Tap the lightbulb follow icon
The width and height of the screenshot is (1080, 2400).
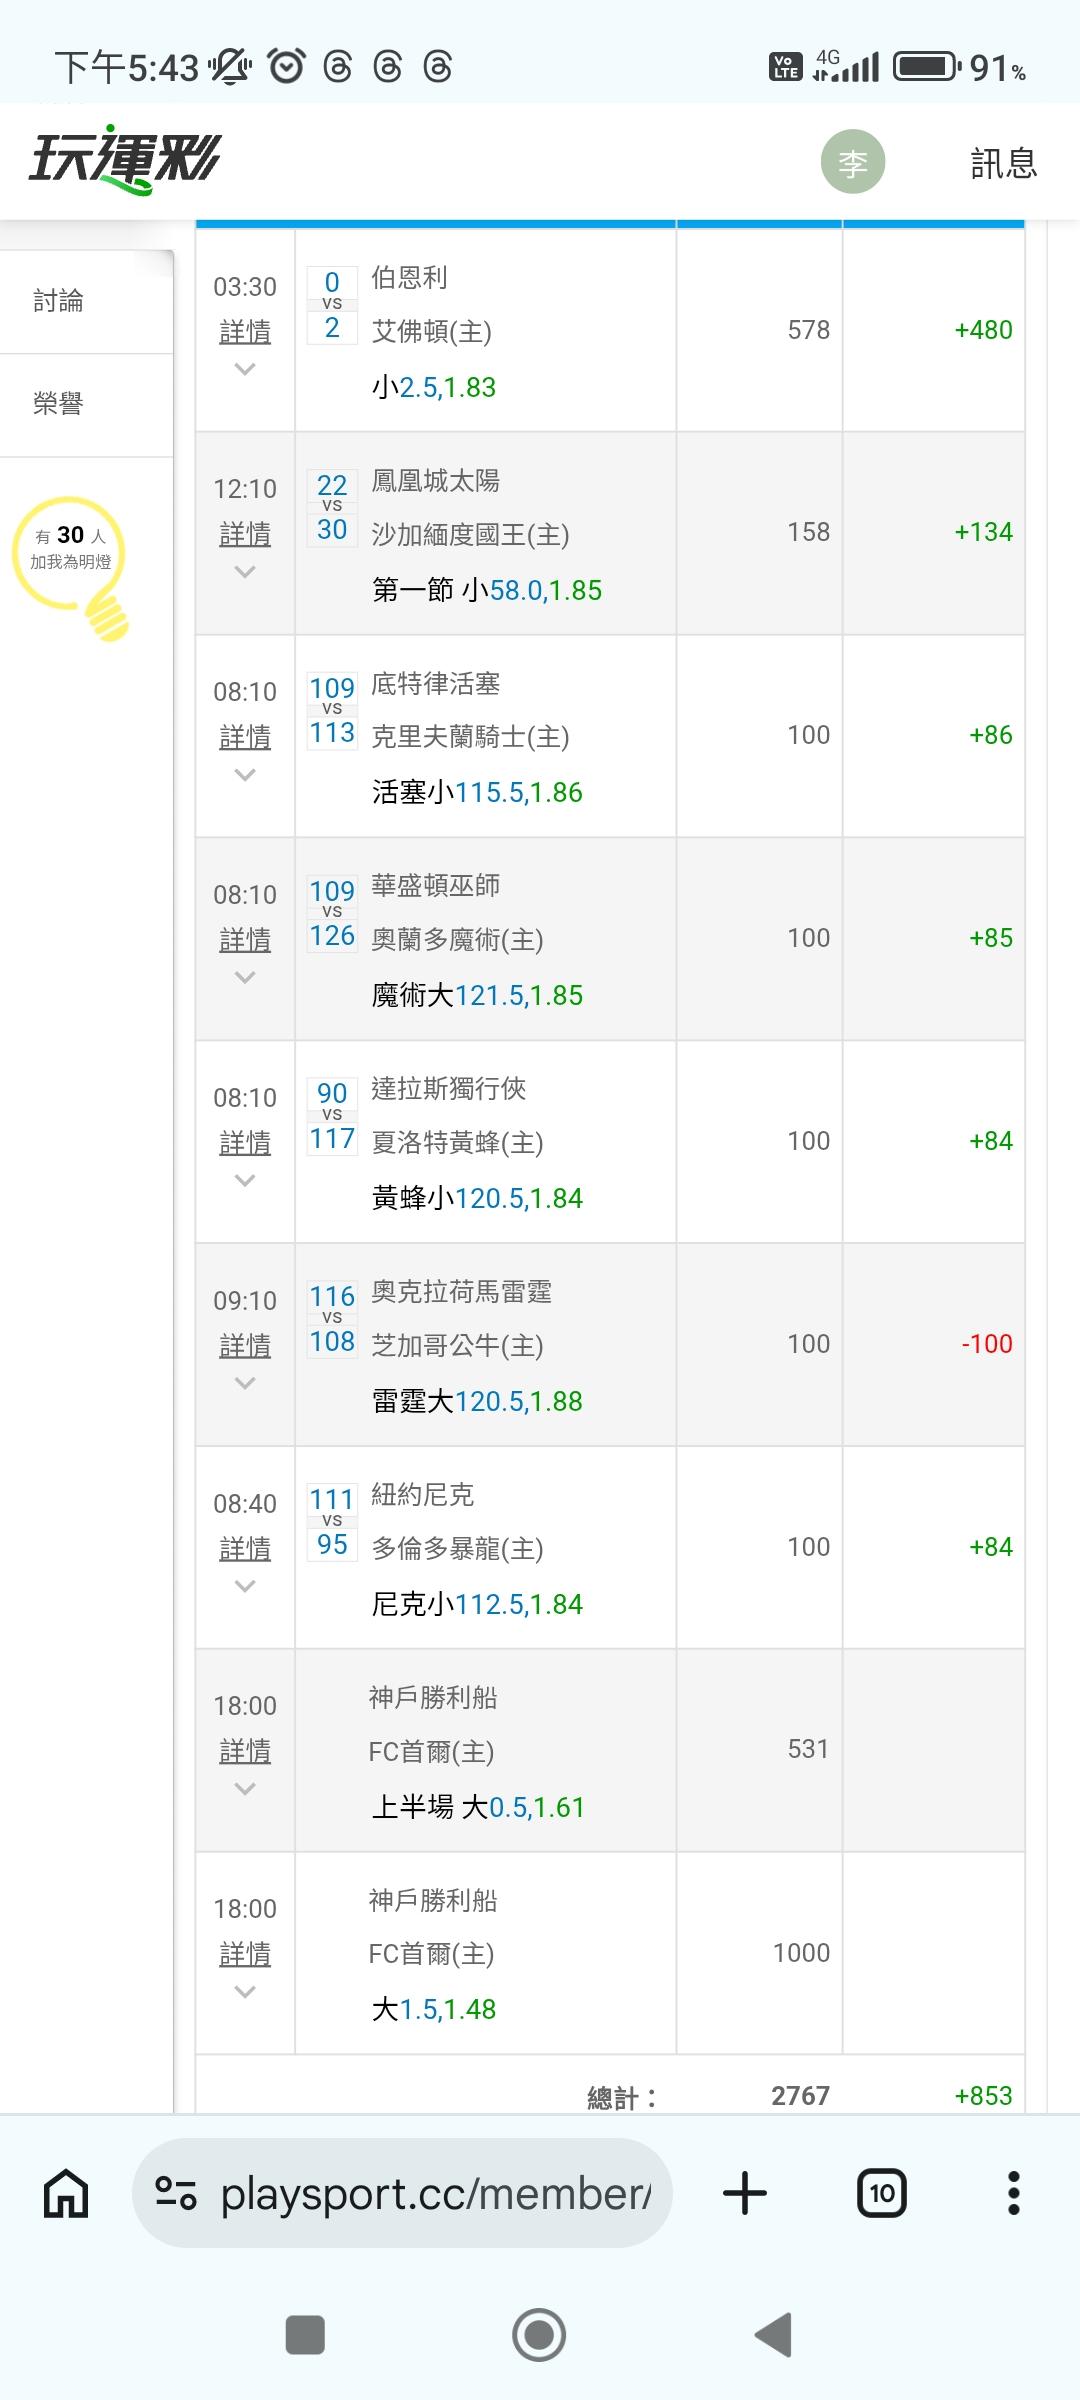click(x=72, y=565)
